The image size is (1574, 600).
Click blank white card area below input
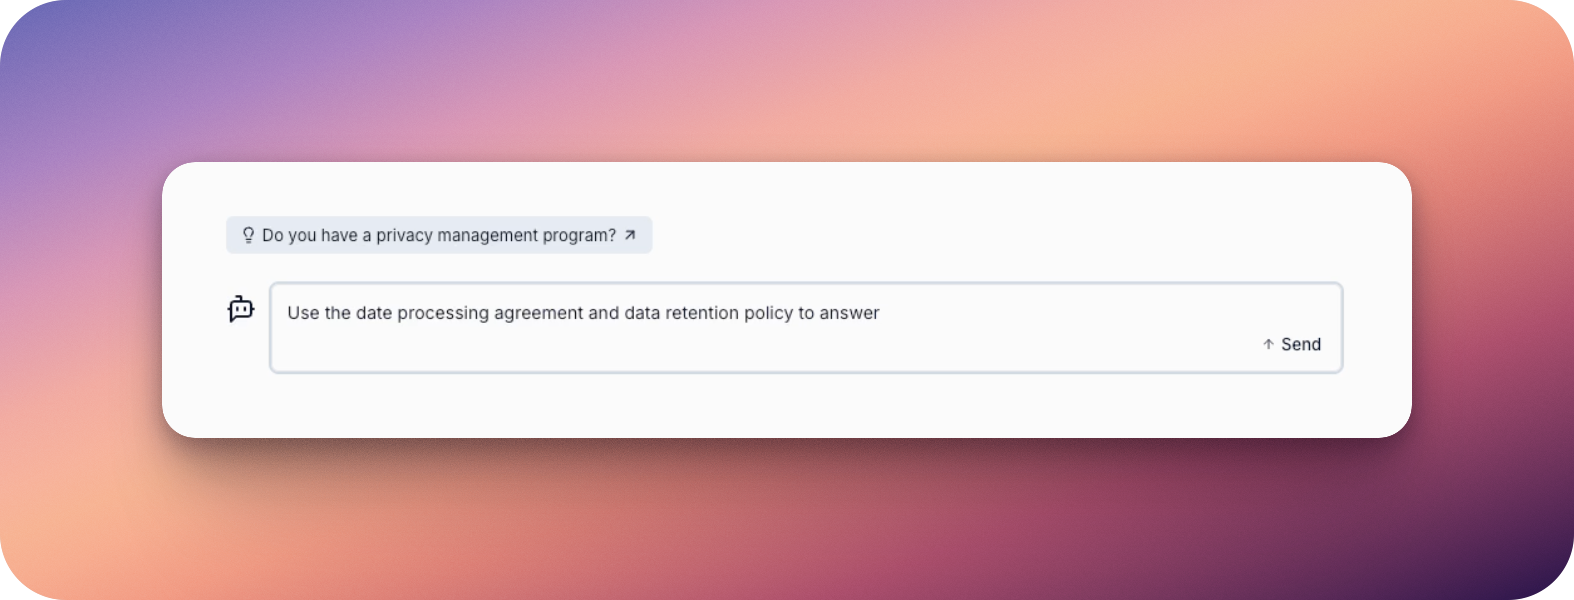[786, 405]
